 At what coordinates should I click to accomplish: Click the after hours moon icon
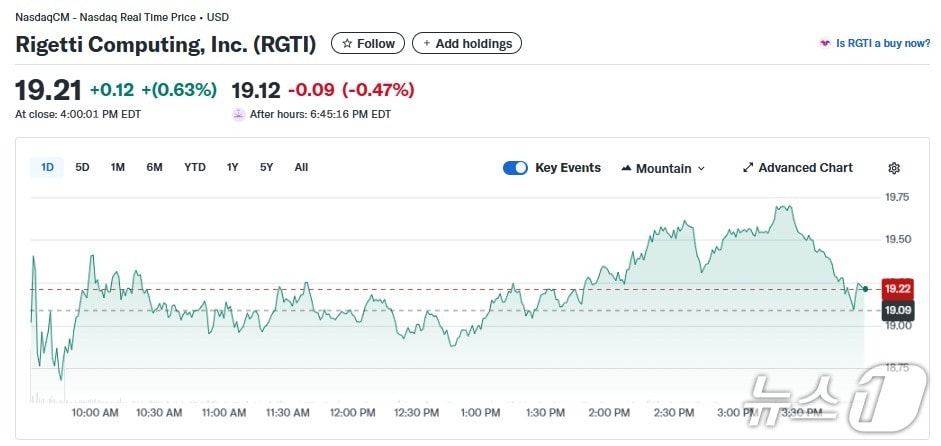pyautogui.click(x=238, y=114)
